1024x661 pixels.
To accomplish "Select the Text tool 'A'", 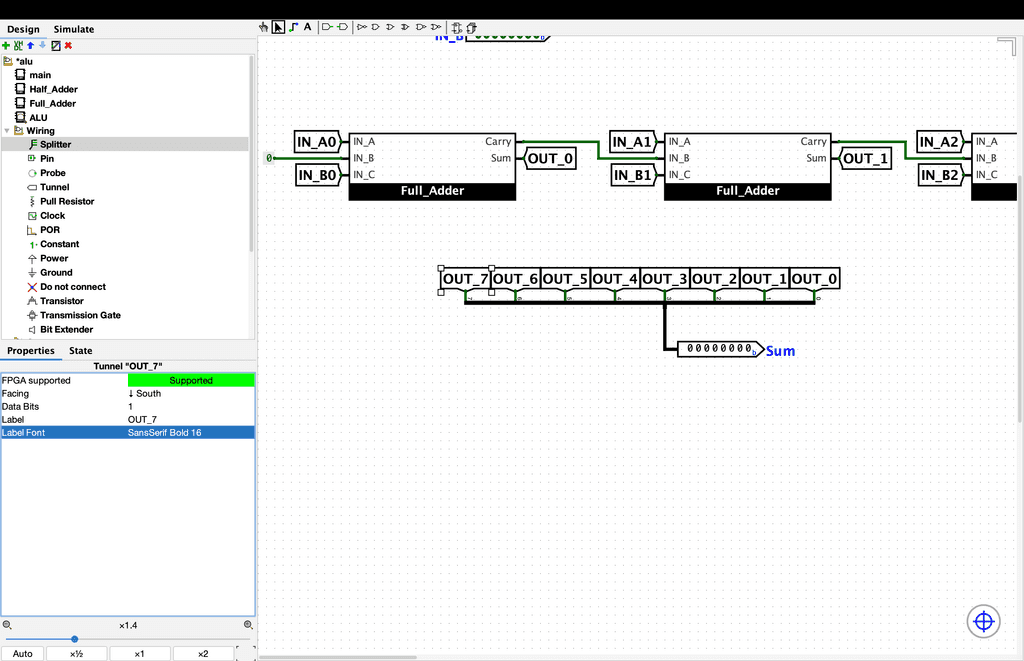I will pyautogui.click(x=307, y=27).
